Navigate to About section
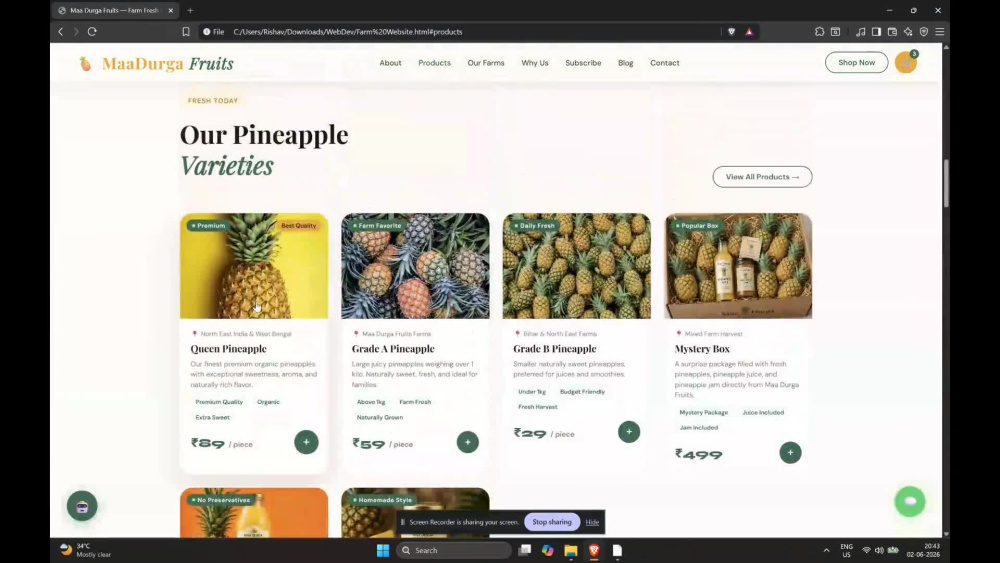This screenshot has width=1000, height=563. point(390,62)
